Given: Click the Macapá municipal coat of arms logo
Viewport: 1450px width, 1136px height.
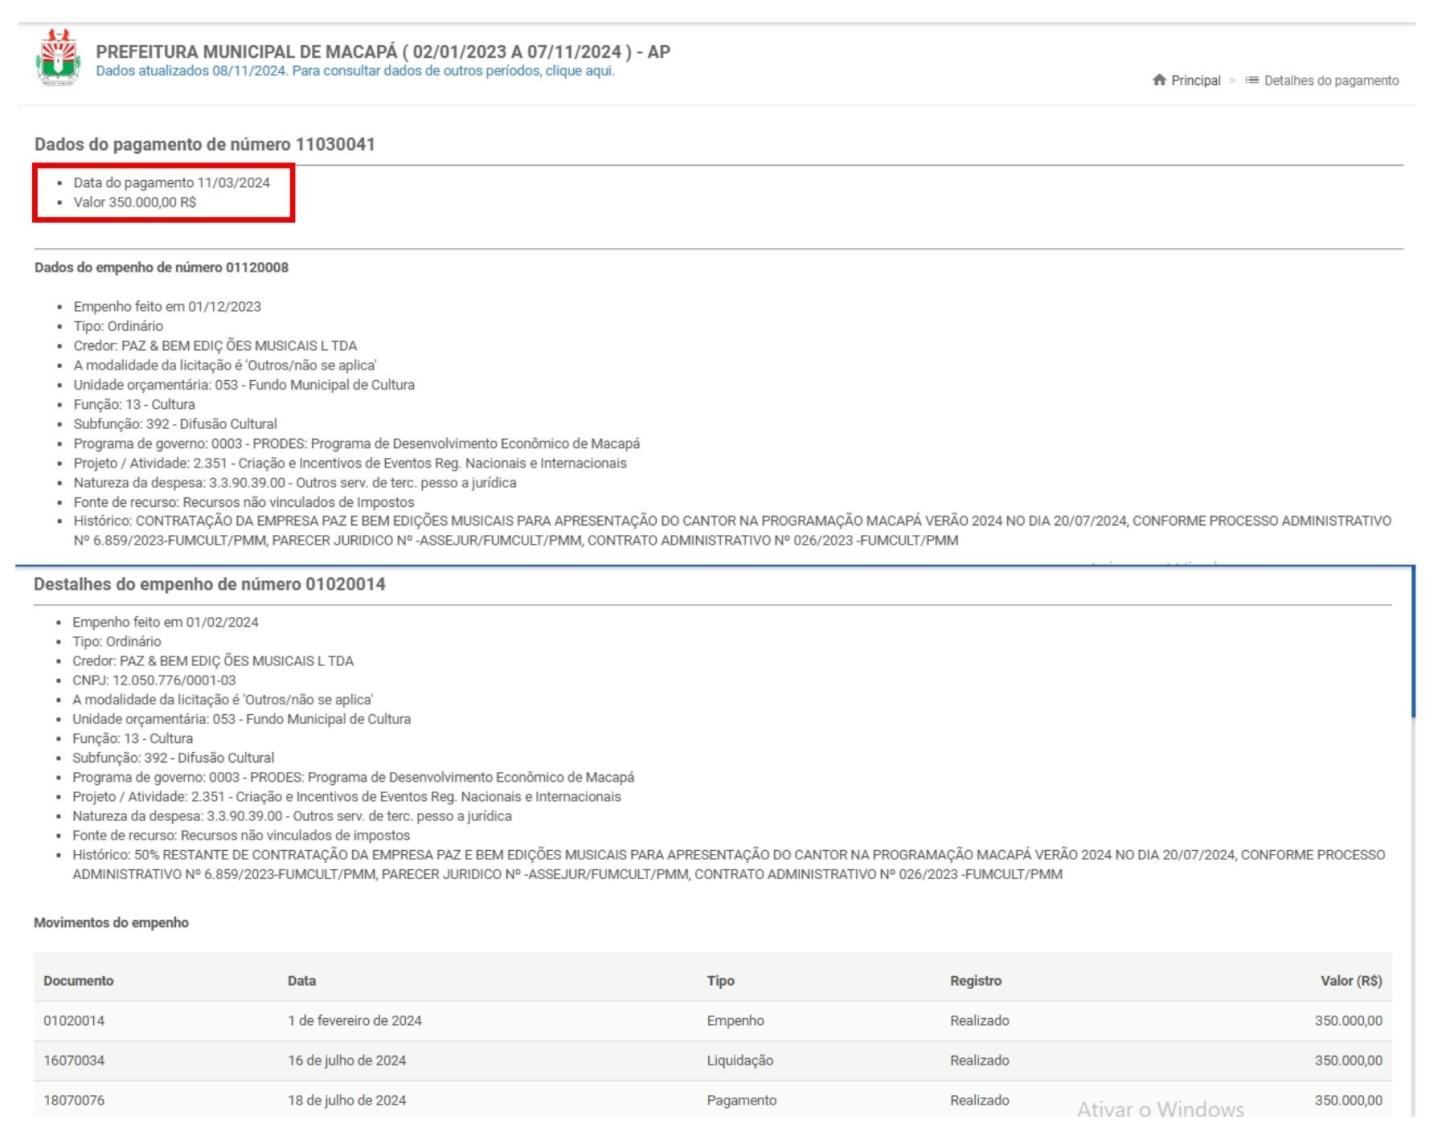Looking at the screenshot, I should (58, 58).
